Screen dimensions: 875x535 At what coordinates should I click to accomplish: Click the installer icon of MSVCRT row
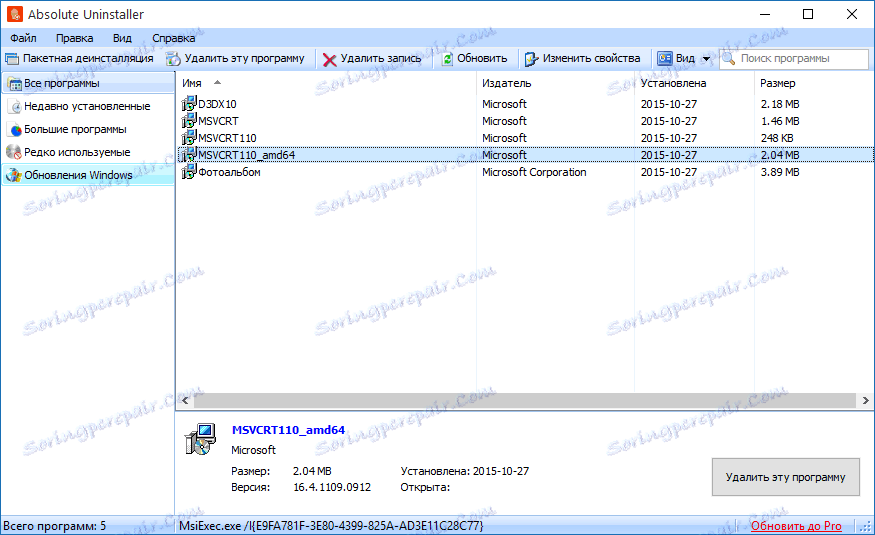189,120
